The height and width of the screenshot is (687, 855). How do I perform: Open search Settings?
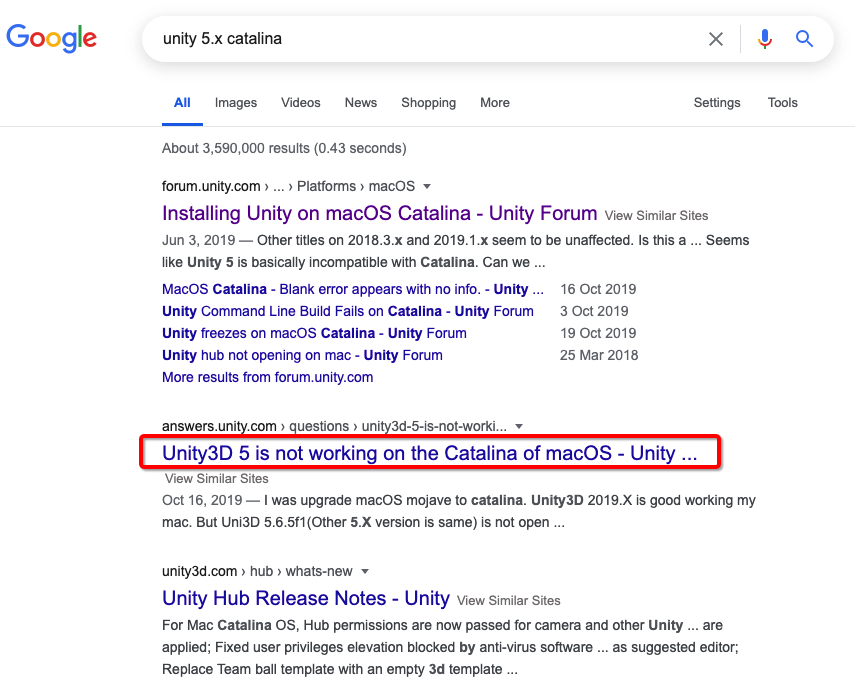(x=716, y=103)
